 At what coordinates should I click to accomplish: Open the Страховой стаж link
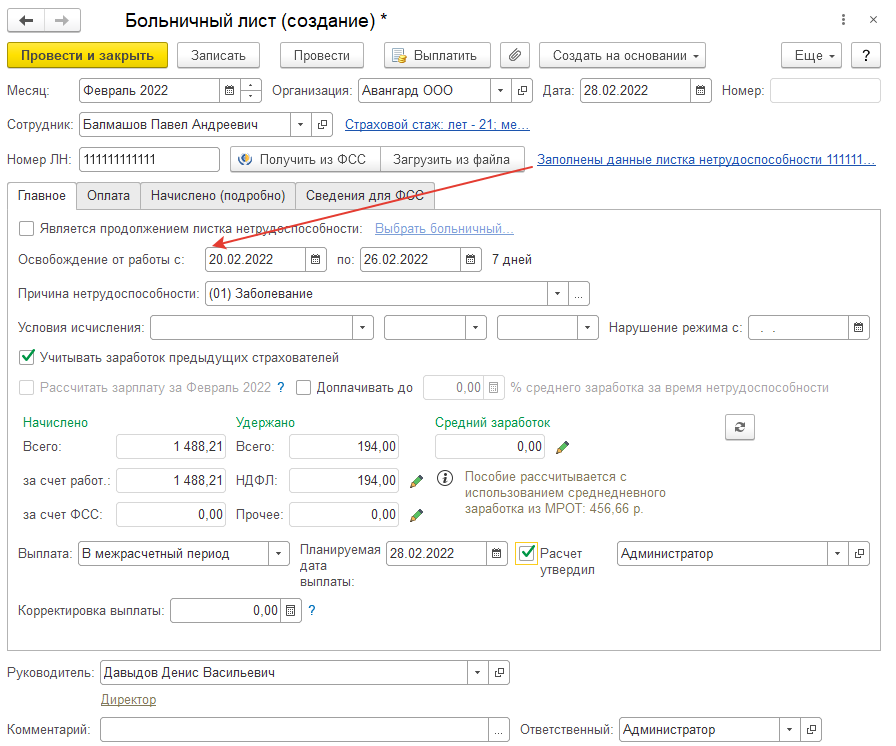437,125
